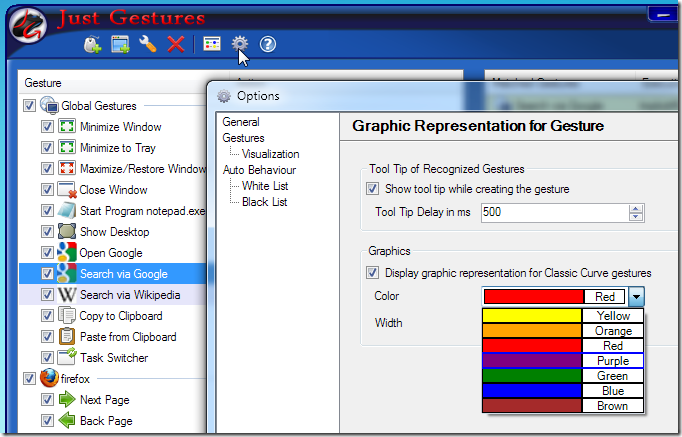Screen dimensions: 682x437
Task: Click the add application window toolbar icon
Action: coord(121,44)
